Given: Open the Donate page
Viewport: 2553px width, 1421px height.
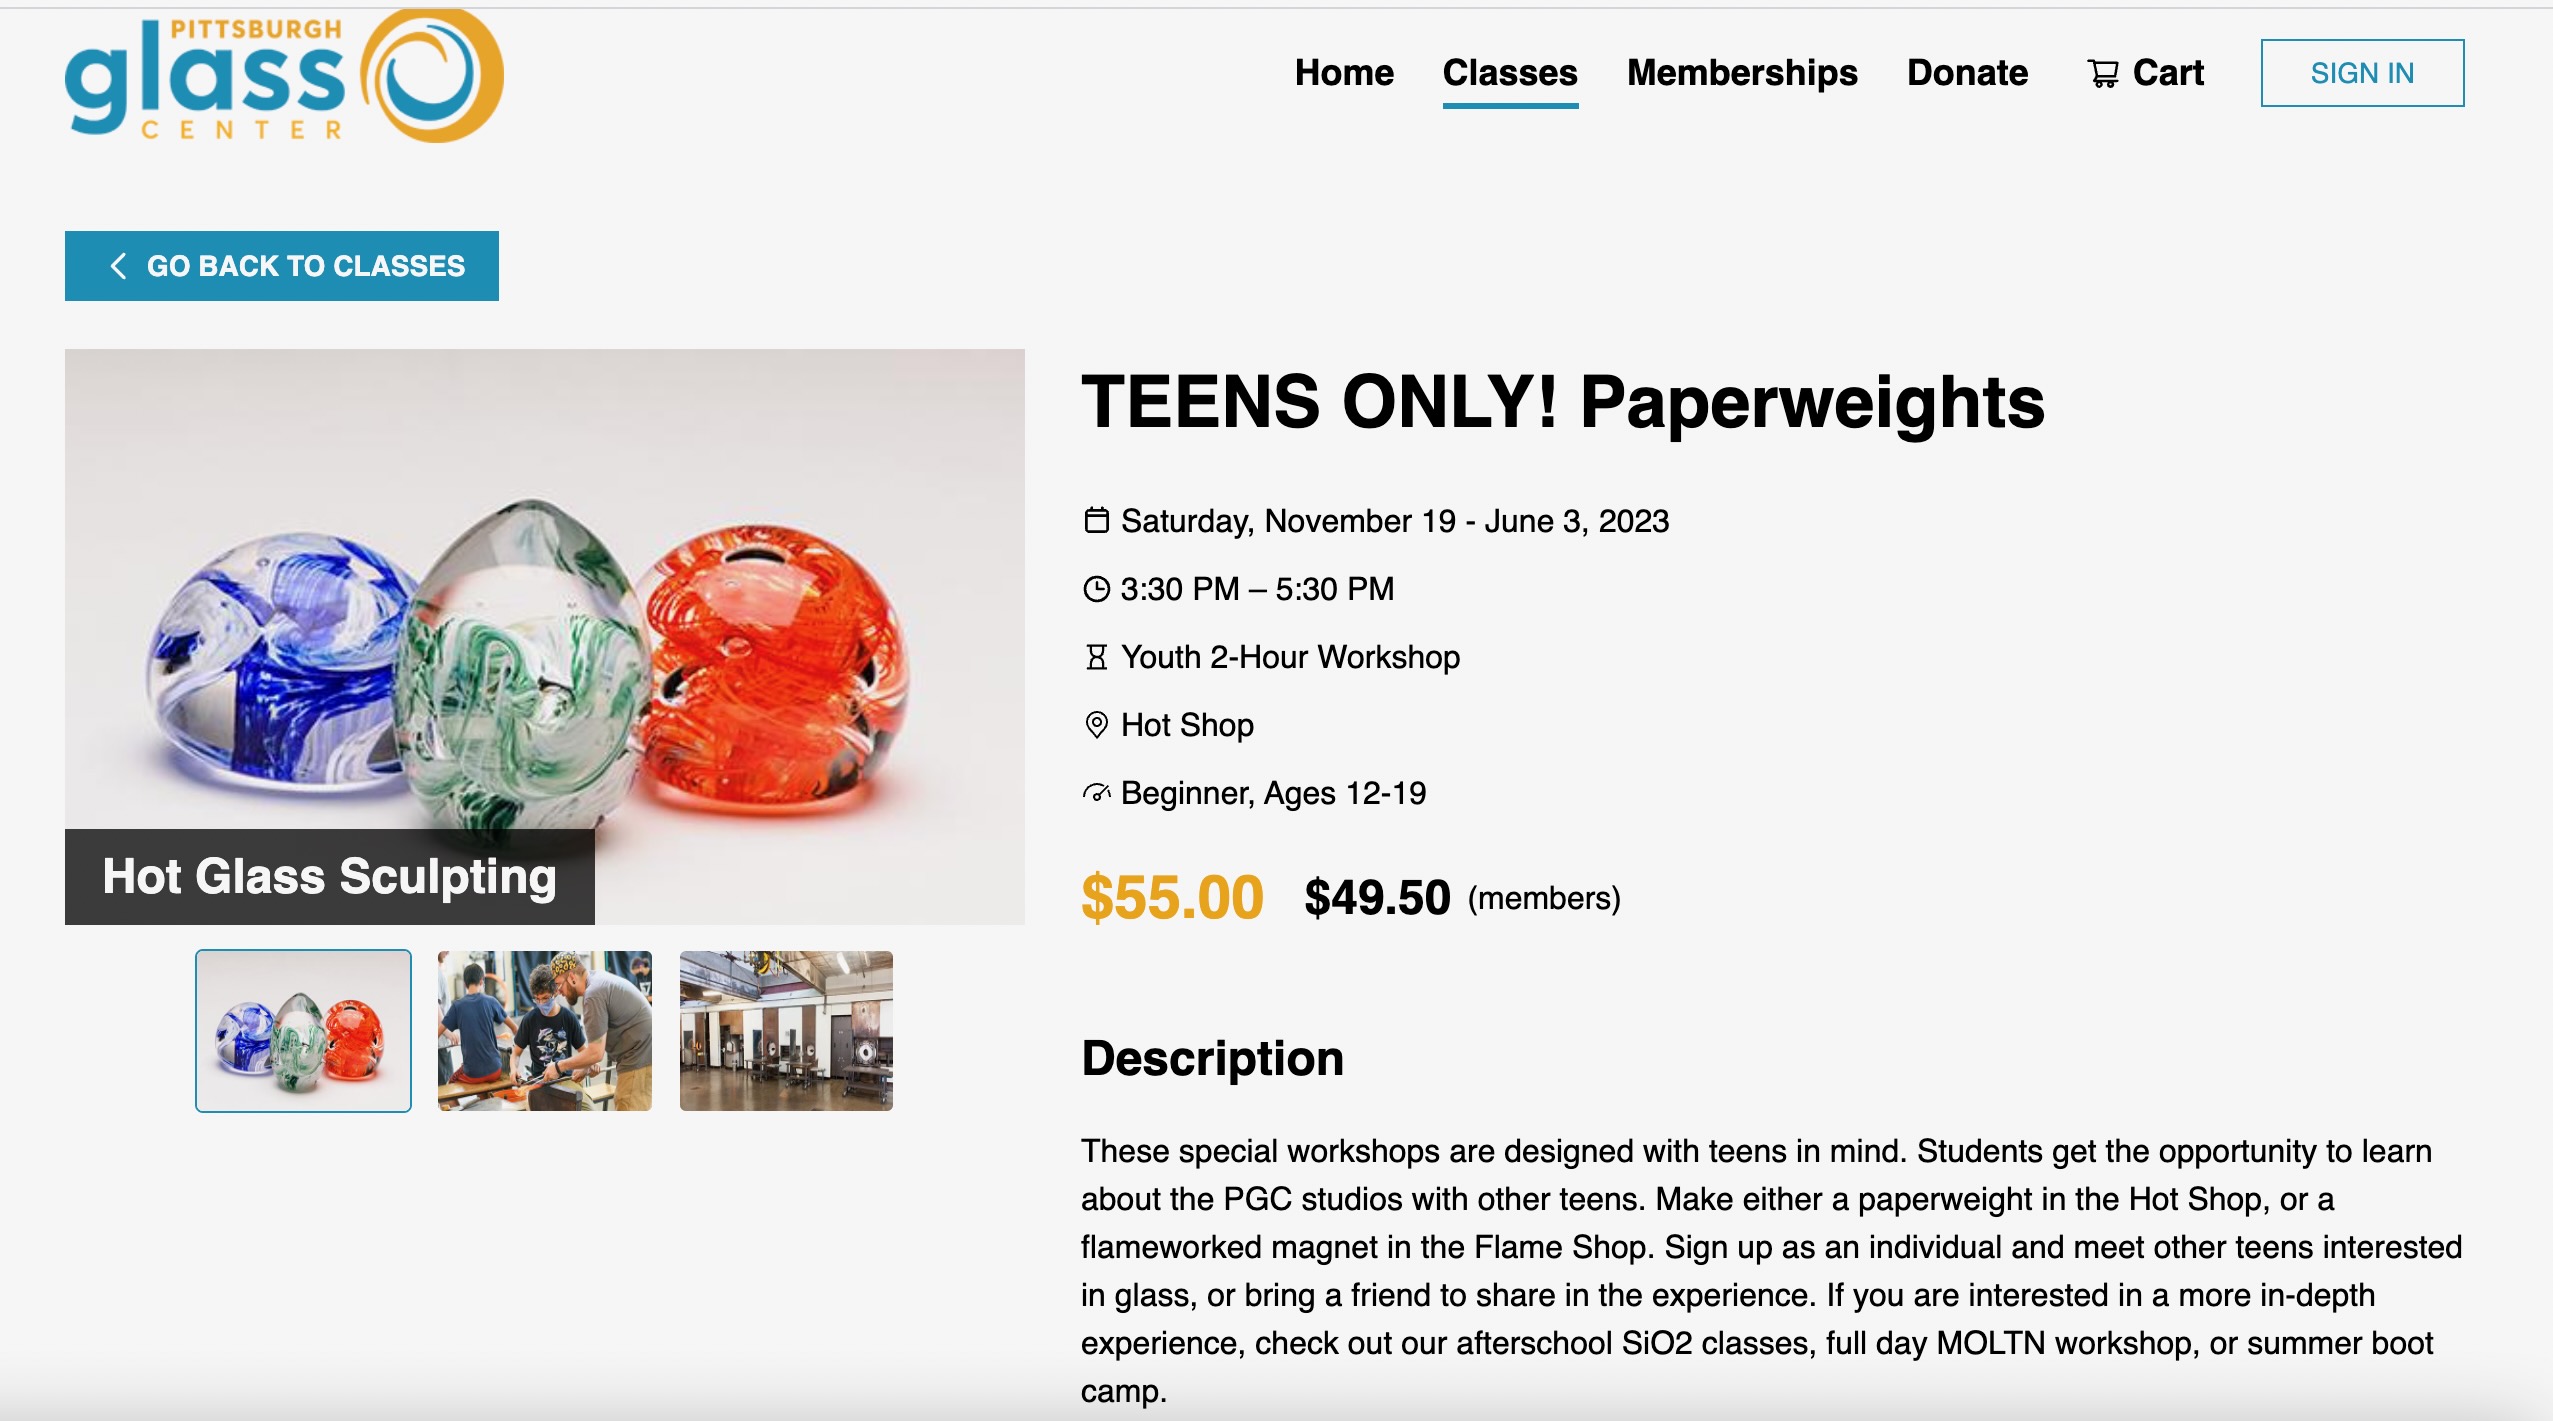Looking at the screenshot, I should 1966,73.
